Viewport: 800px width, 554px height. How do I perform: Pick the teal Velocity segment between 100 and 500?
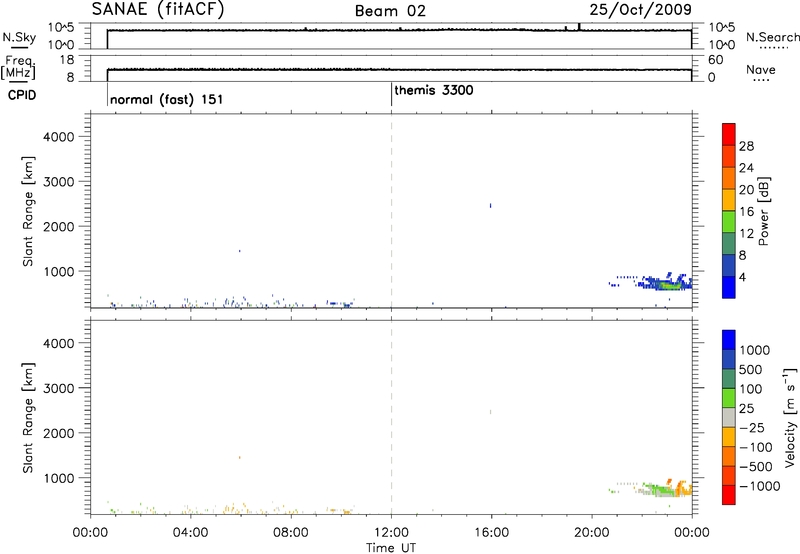point(729,378)
